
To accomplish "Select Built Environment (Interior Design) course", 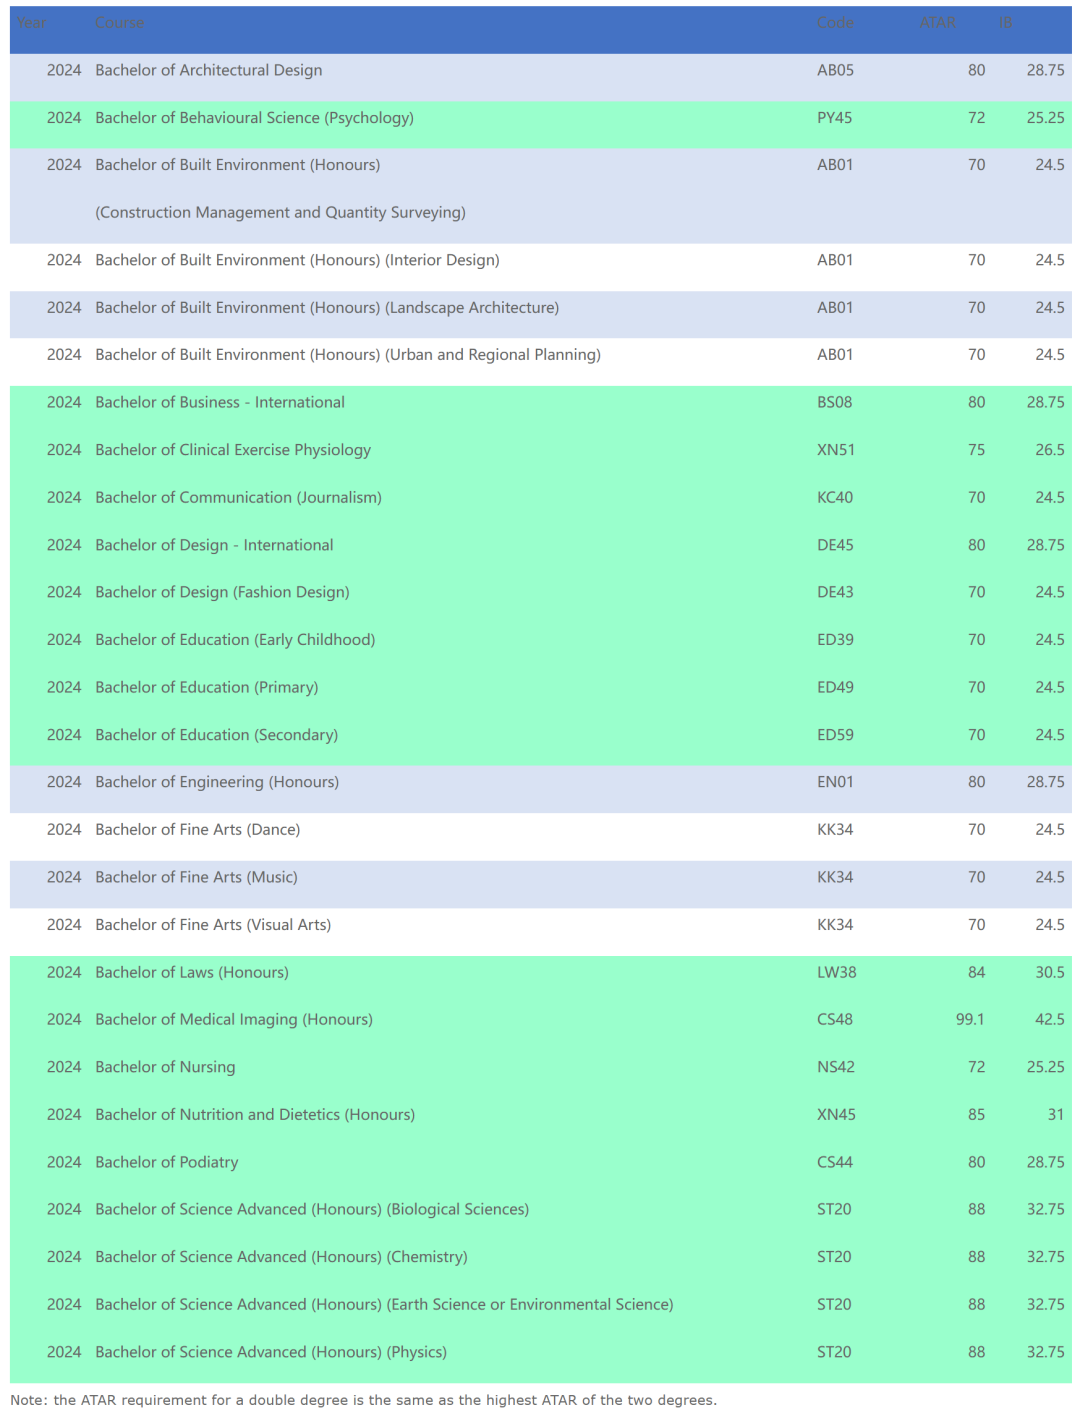I will pyautogui.click(x=297, y=260).
